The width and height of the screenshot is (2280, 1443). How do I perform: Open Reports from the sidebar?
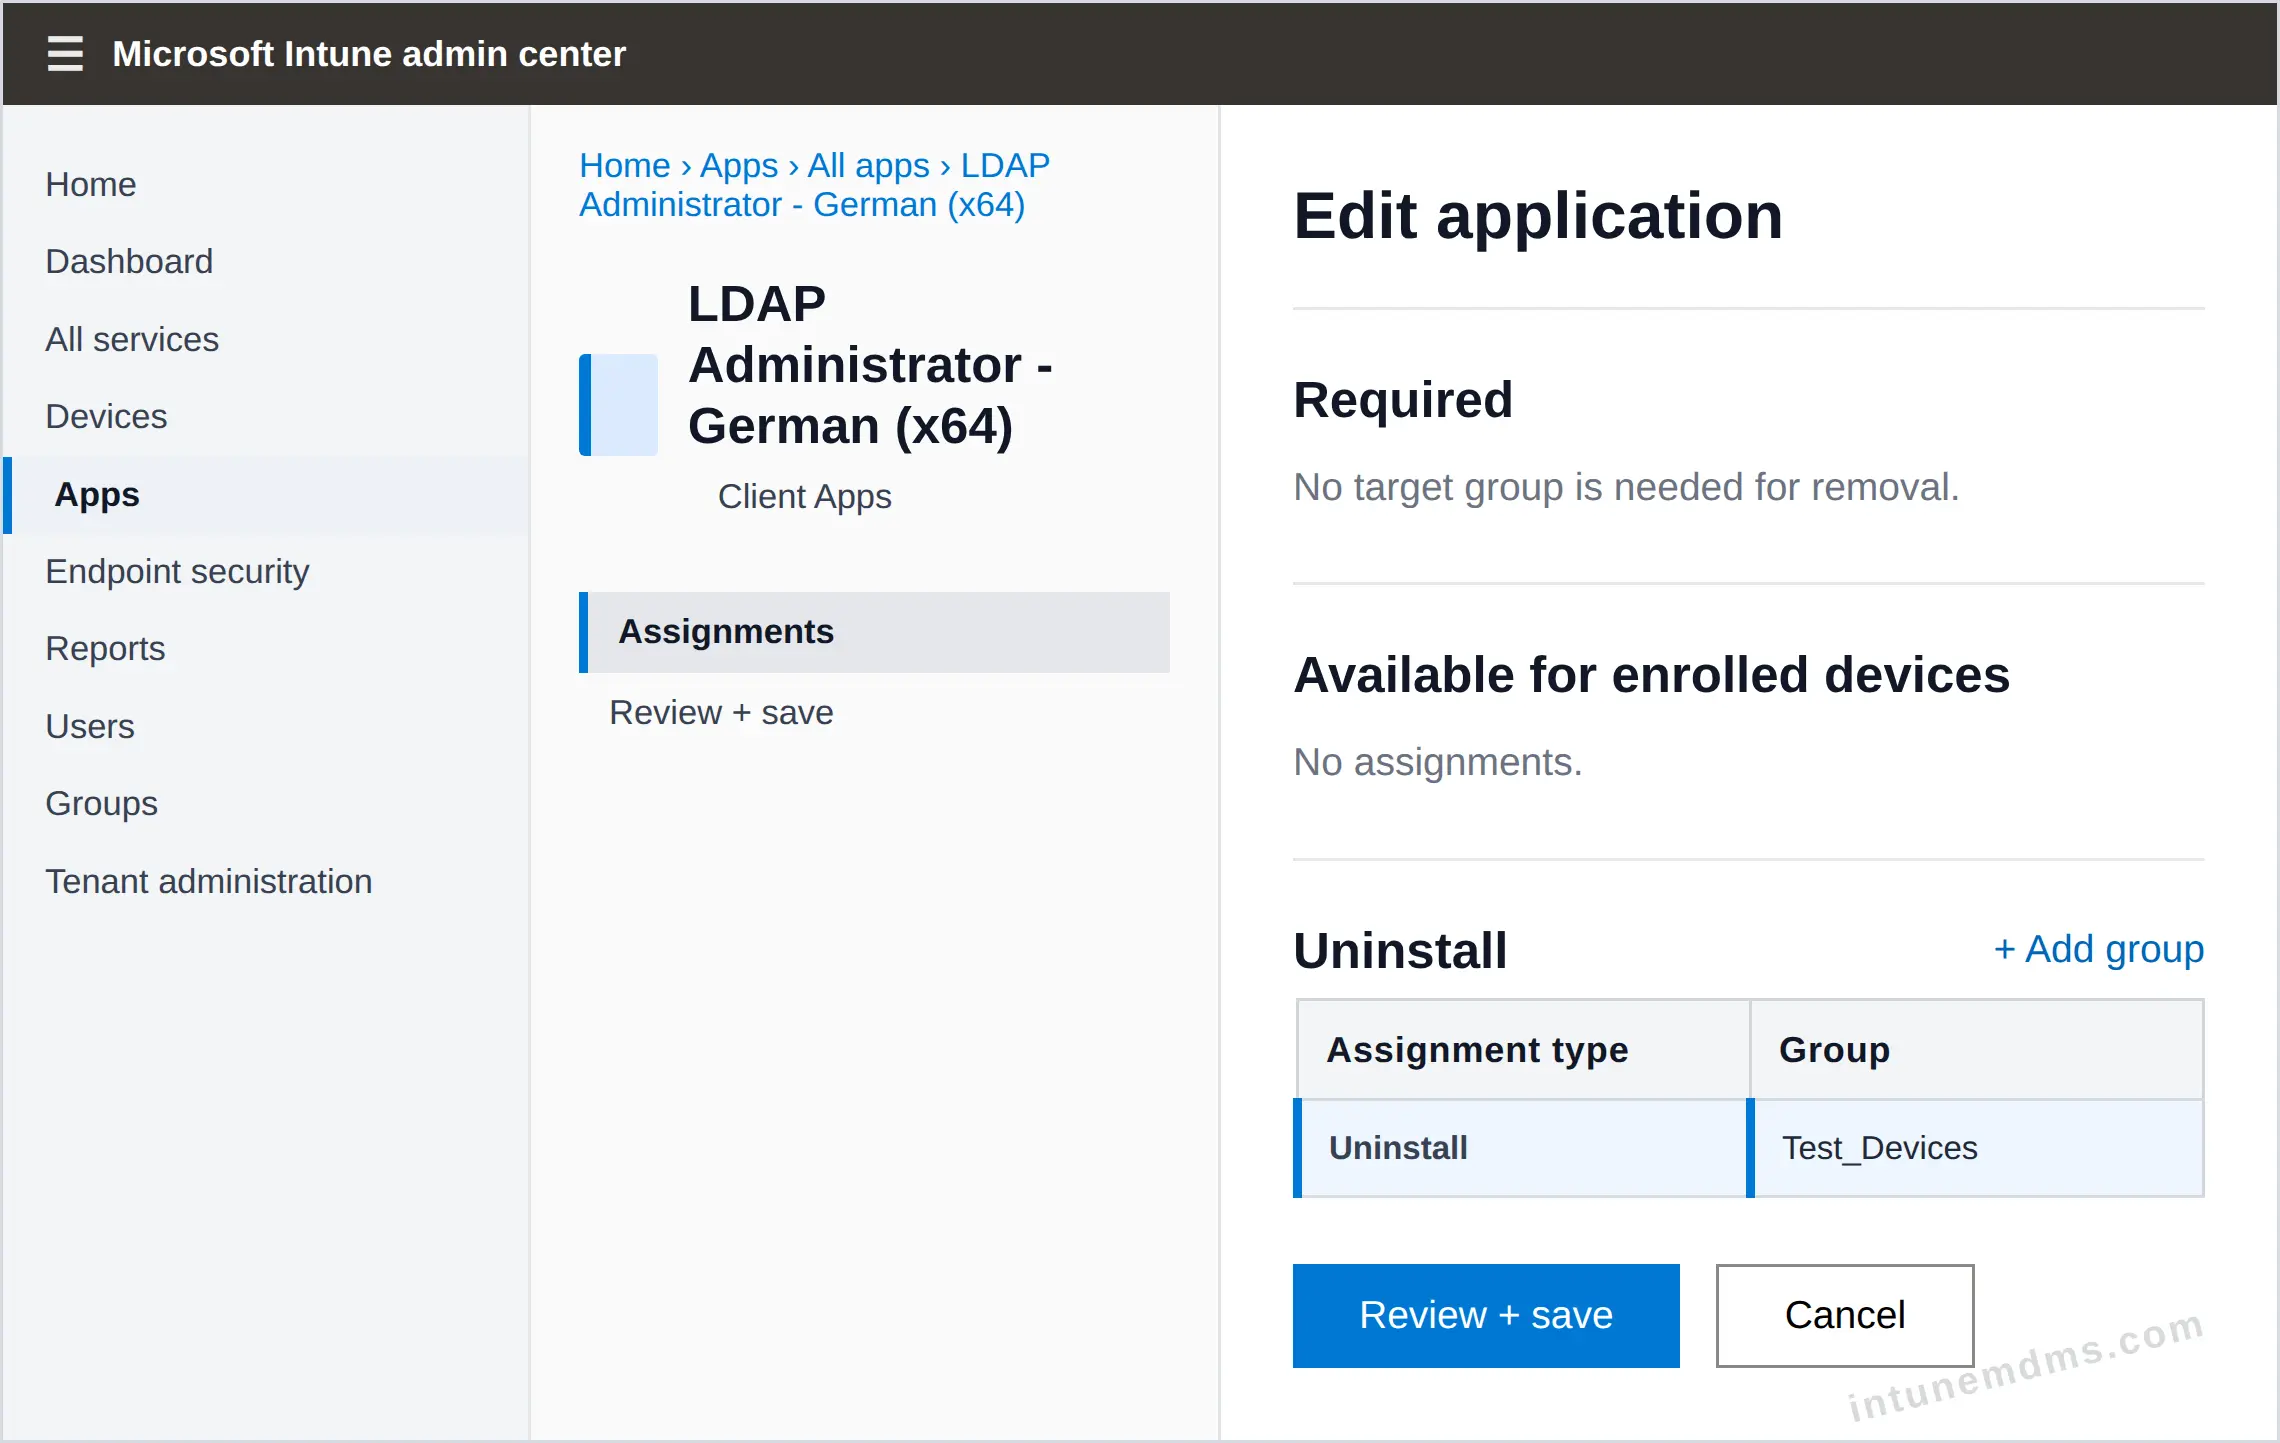click(105, 650)
